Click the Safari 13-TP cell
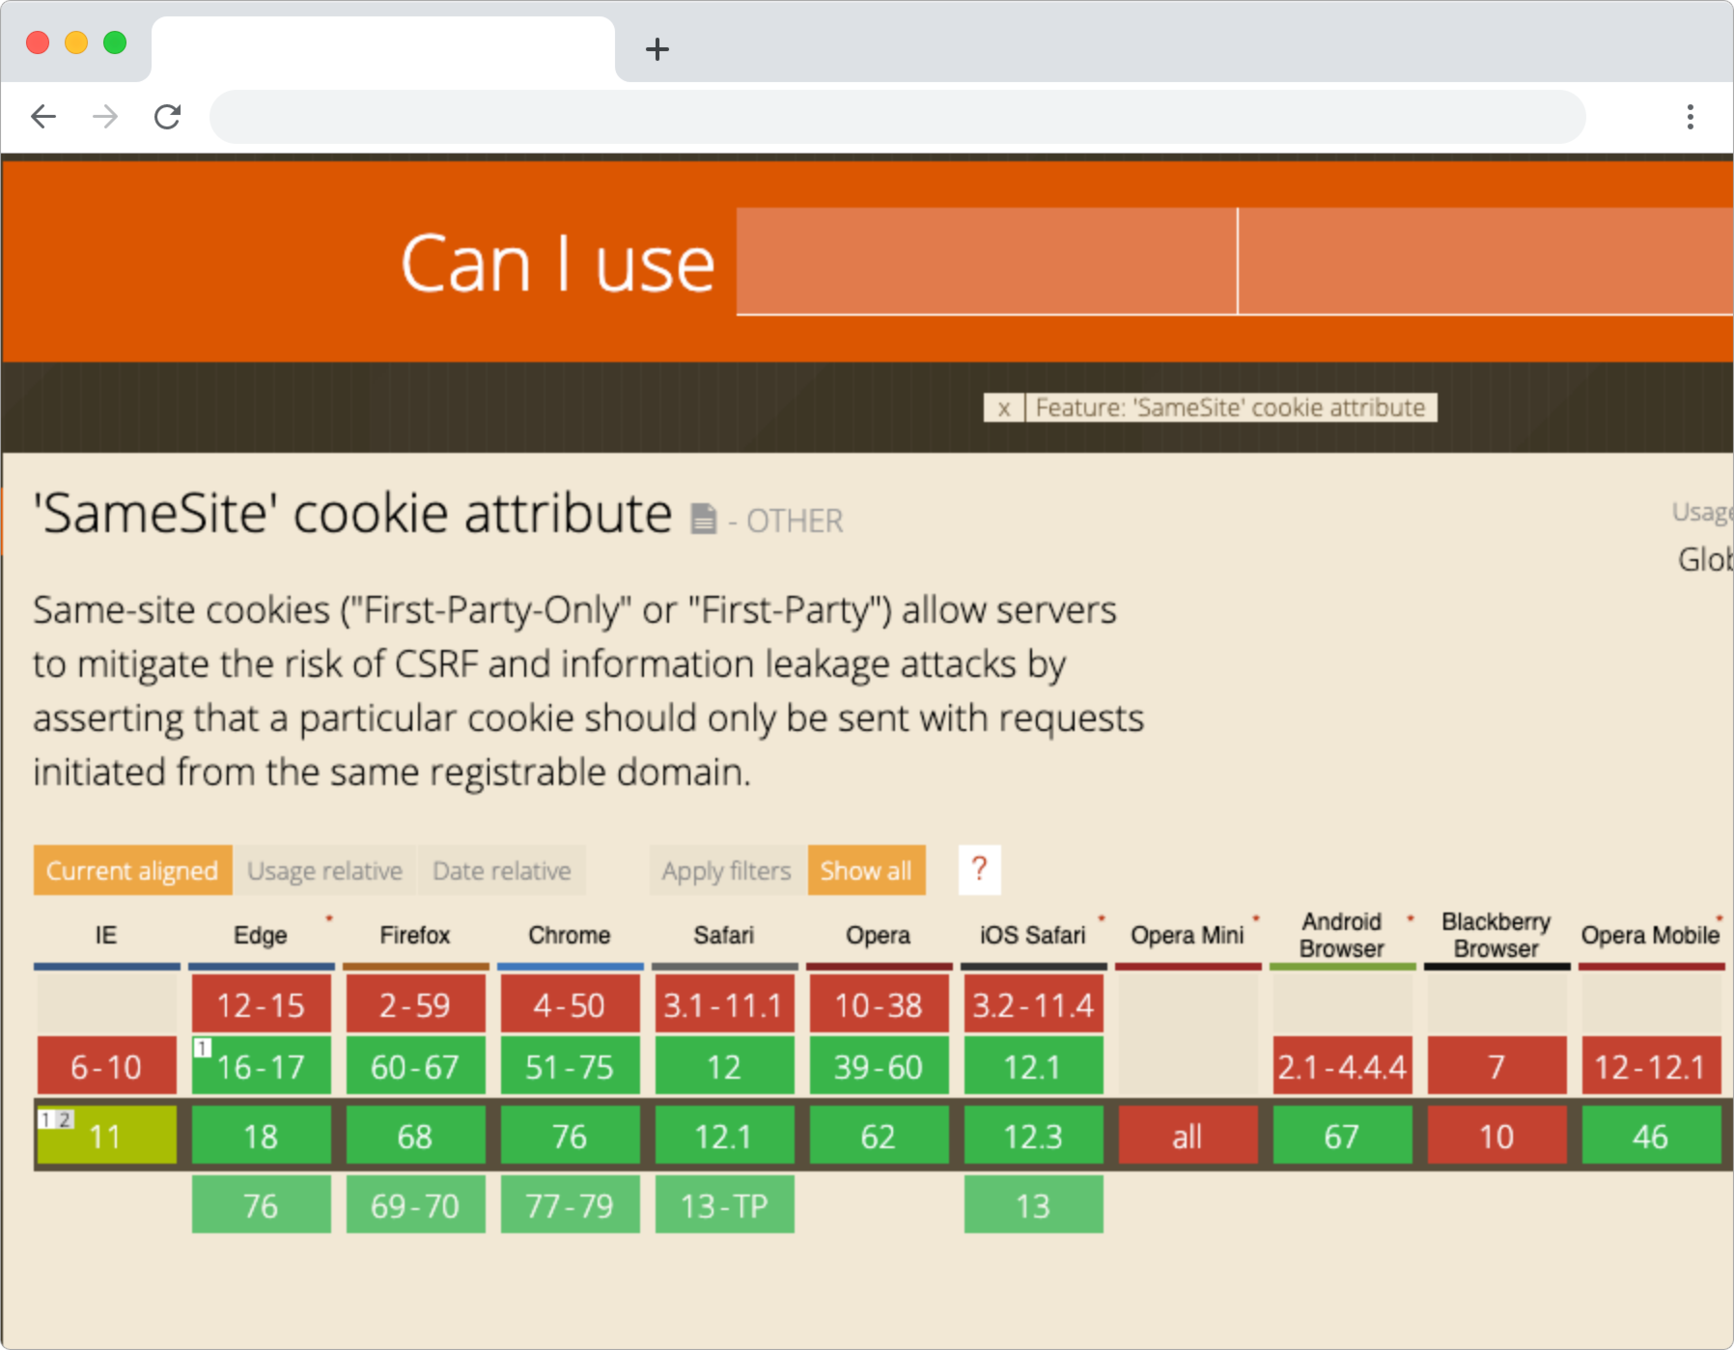Image resolution: width=1734 pixels, height=1350 pixels. [x=724, y=1205]
